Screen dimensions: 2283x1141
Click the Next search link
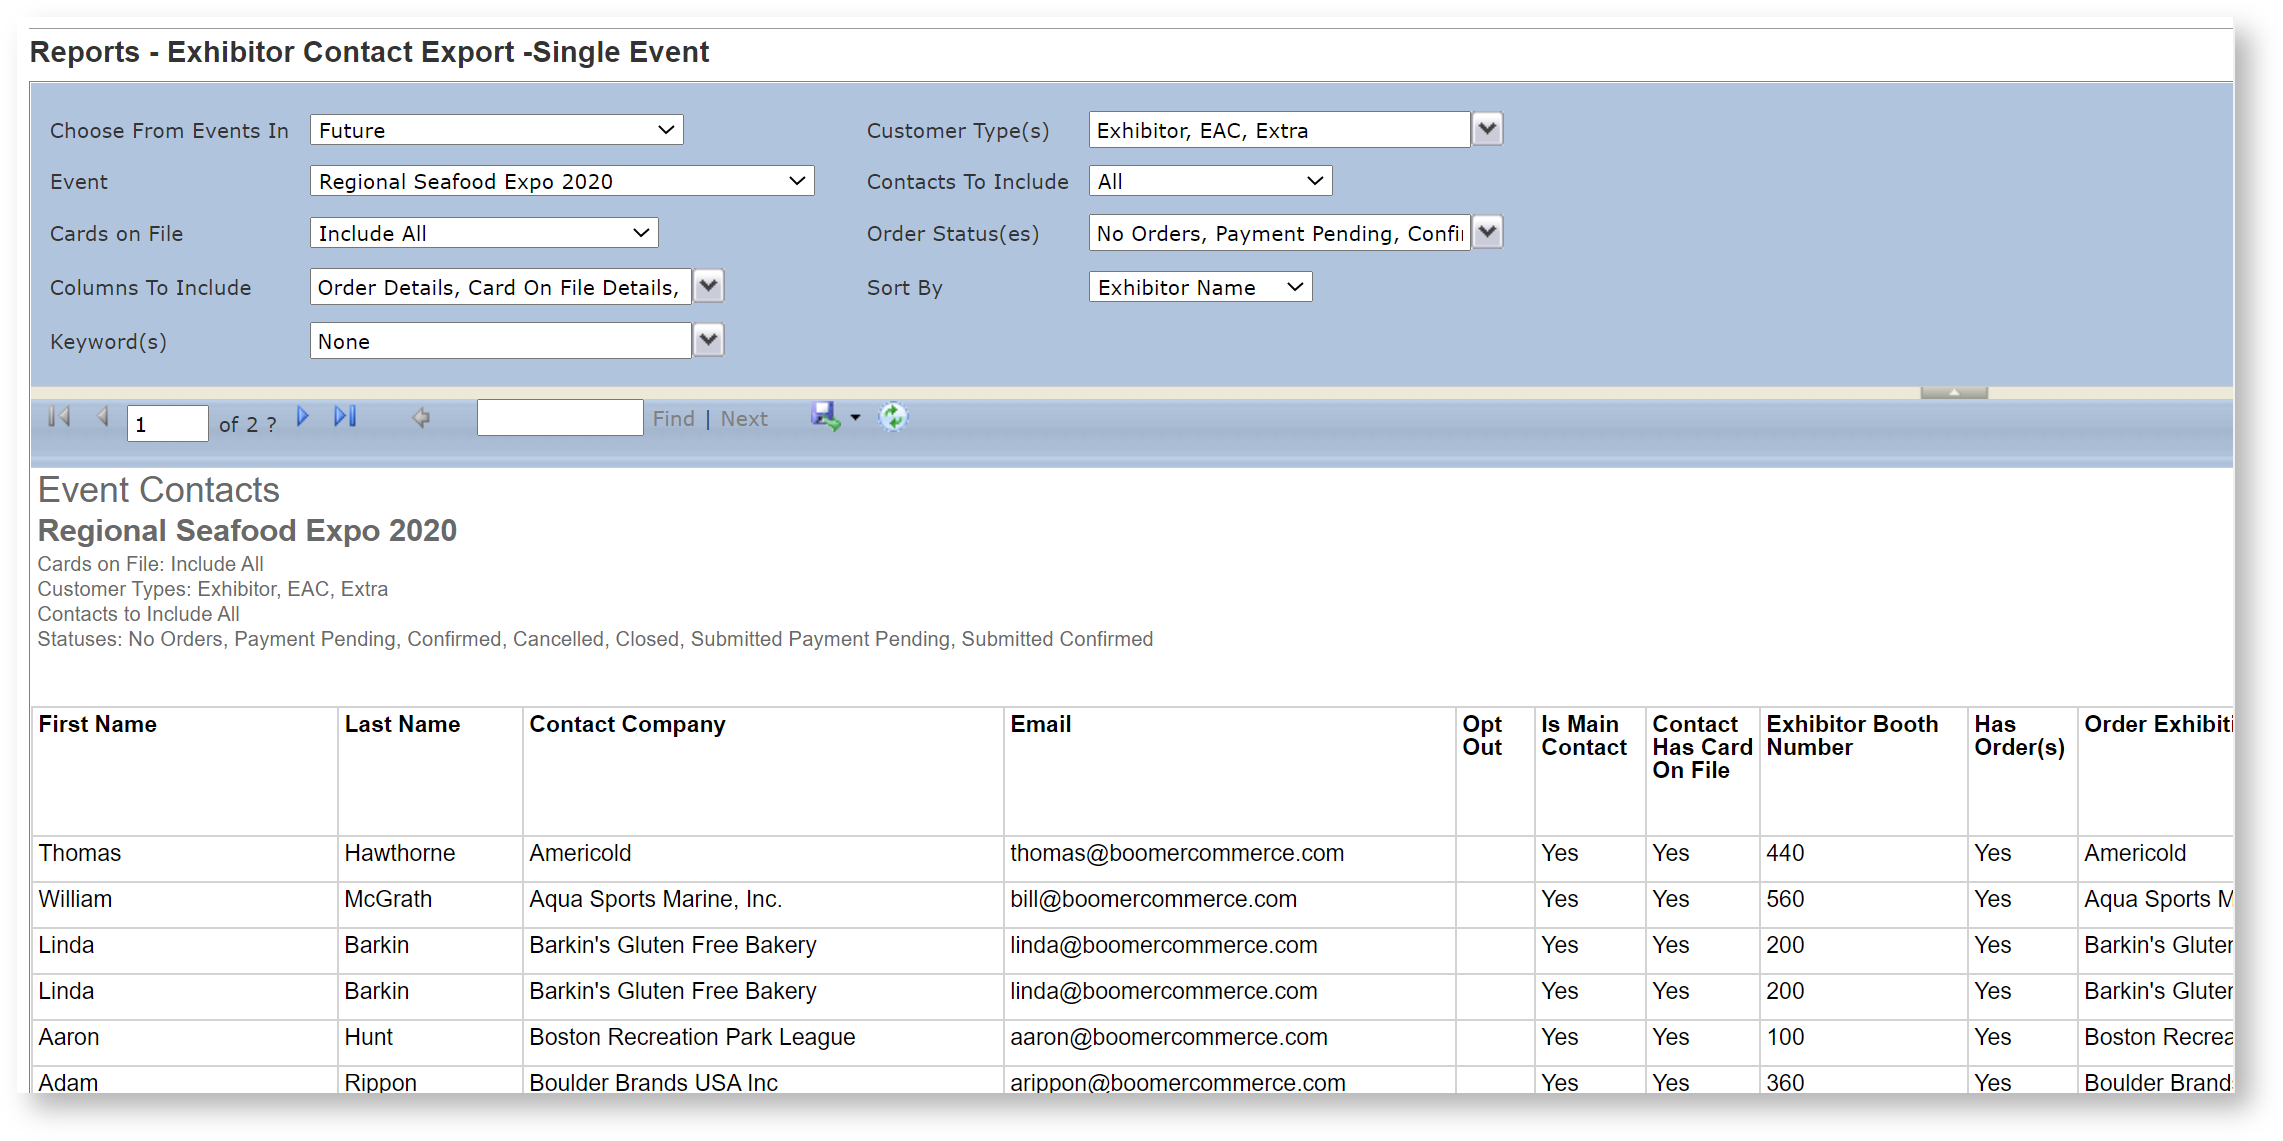pos(744,418)
